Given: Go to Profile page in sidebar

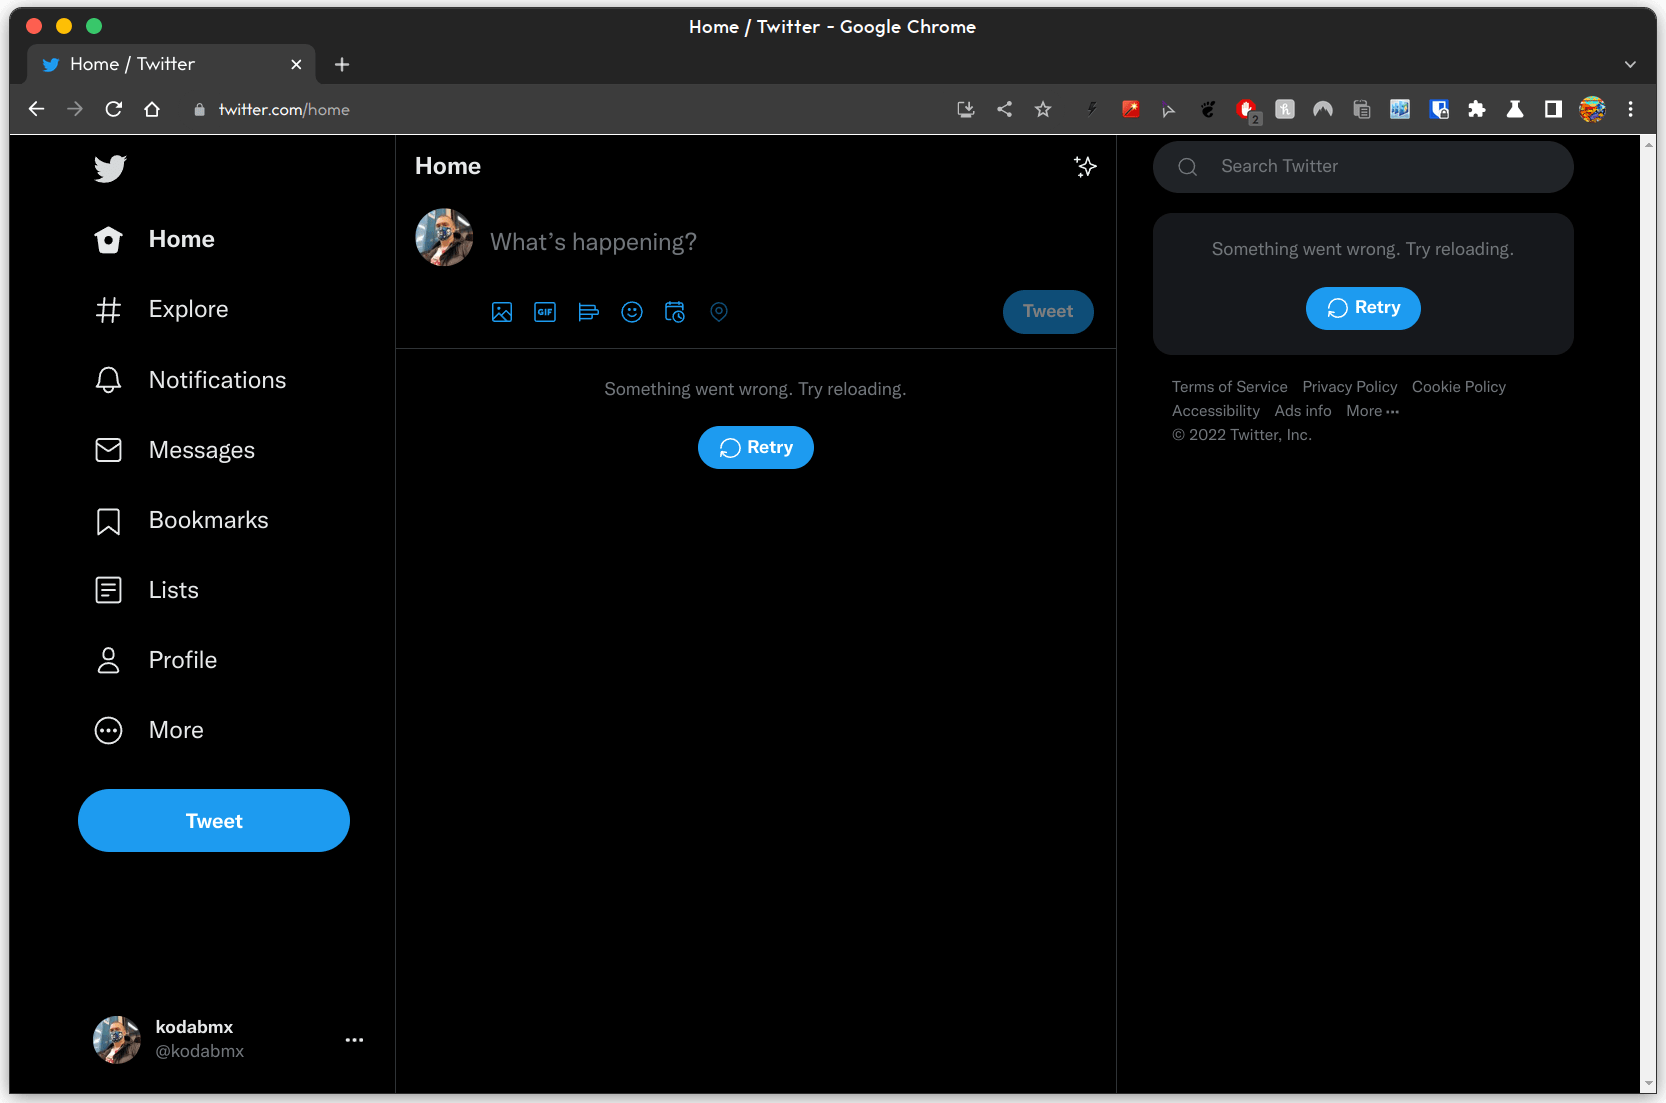Looking at the screenshot, I should 155,660.
